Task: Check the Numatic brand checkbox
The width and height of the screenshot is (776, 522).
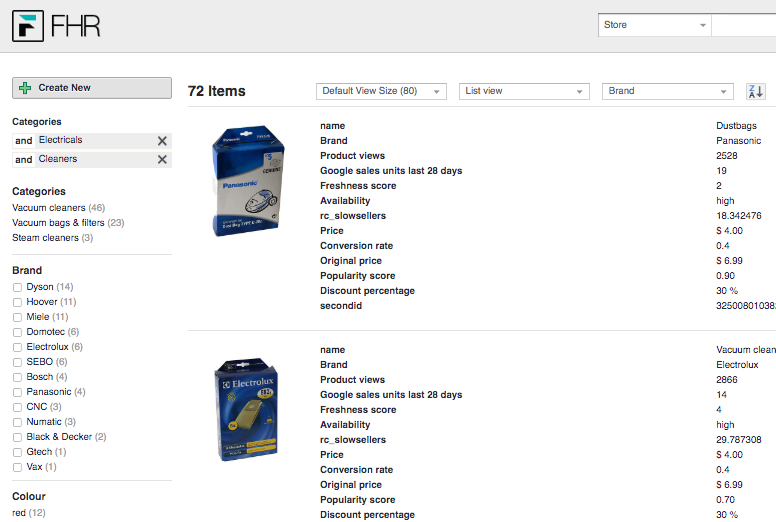Action: (17, 423)
